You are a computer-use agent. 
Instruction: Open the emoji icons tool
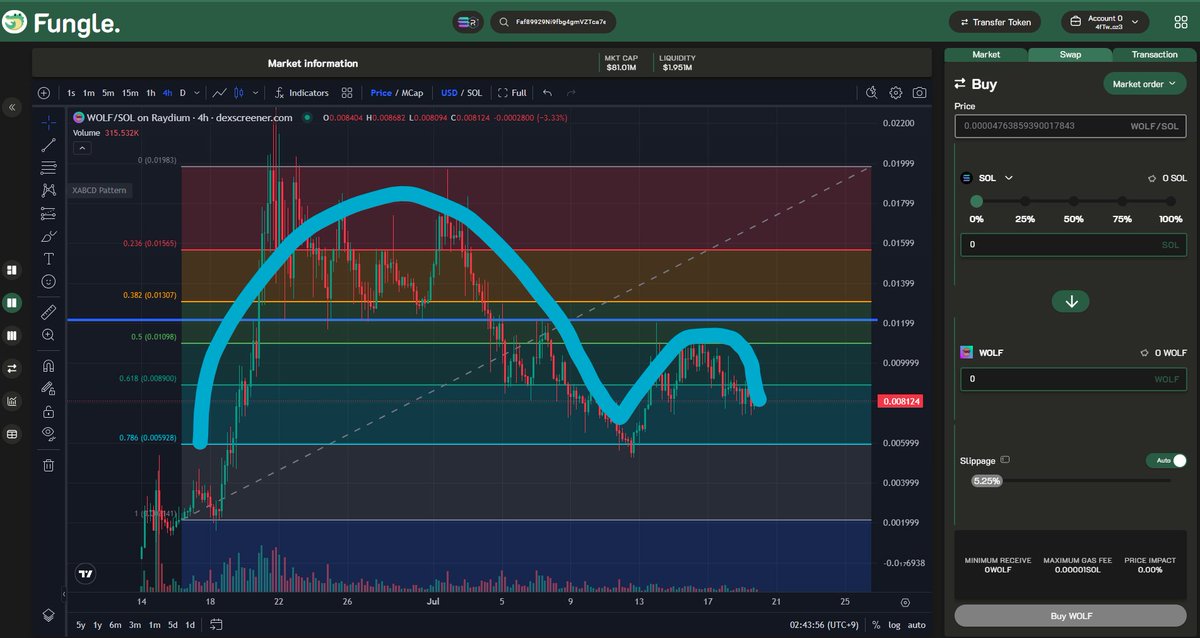point(48,282)
